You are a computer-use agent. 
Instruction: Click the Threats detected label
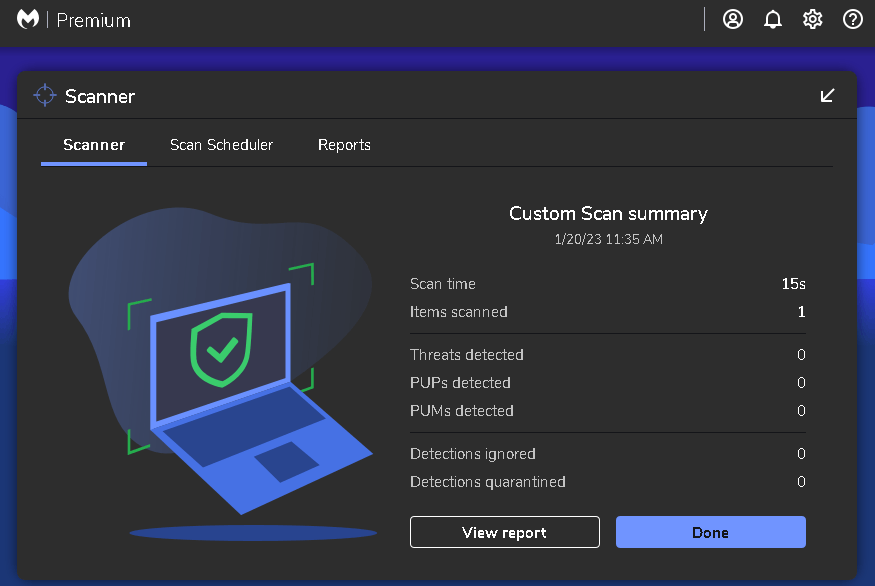point(467,355)
